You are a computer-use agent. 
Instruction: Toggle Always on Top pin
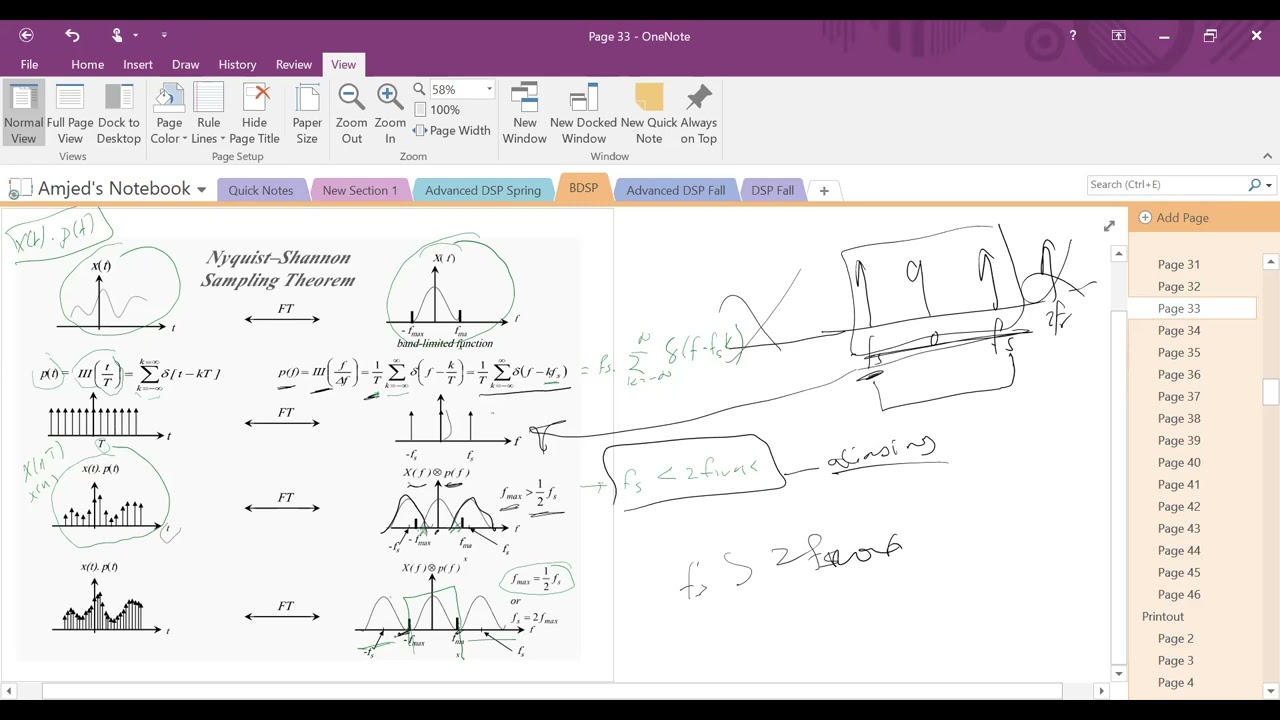coord(699,114)
